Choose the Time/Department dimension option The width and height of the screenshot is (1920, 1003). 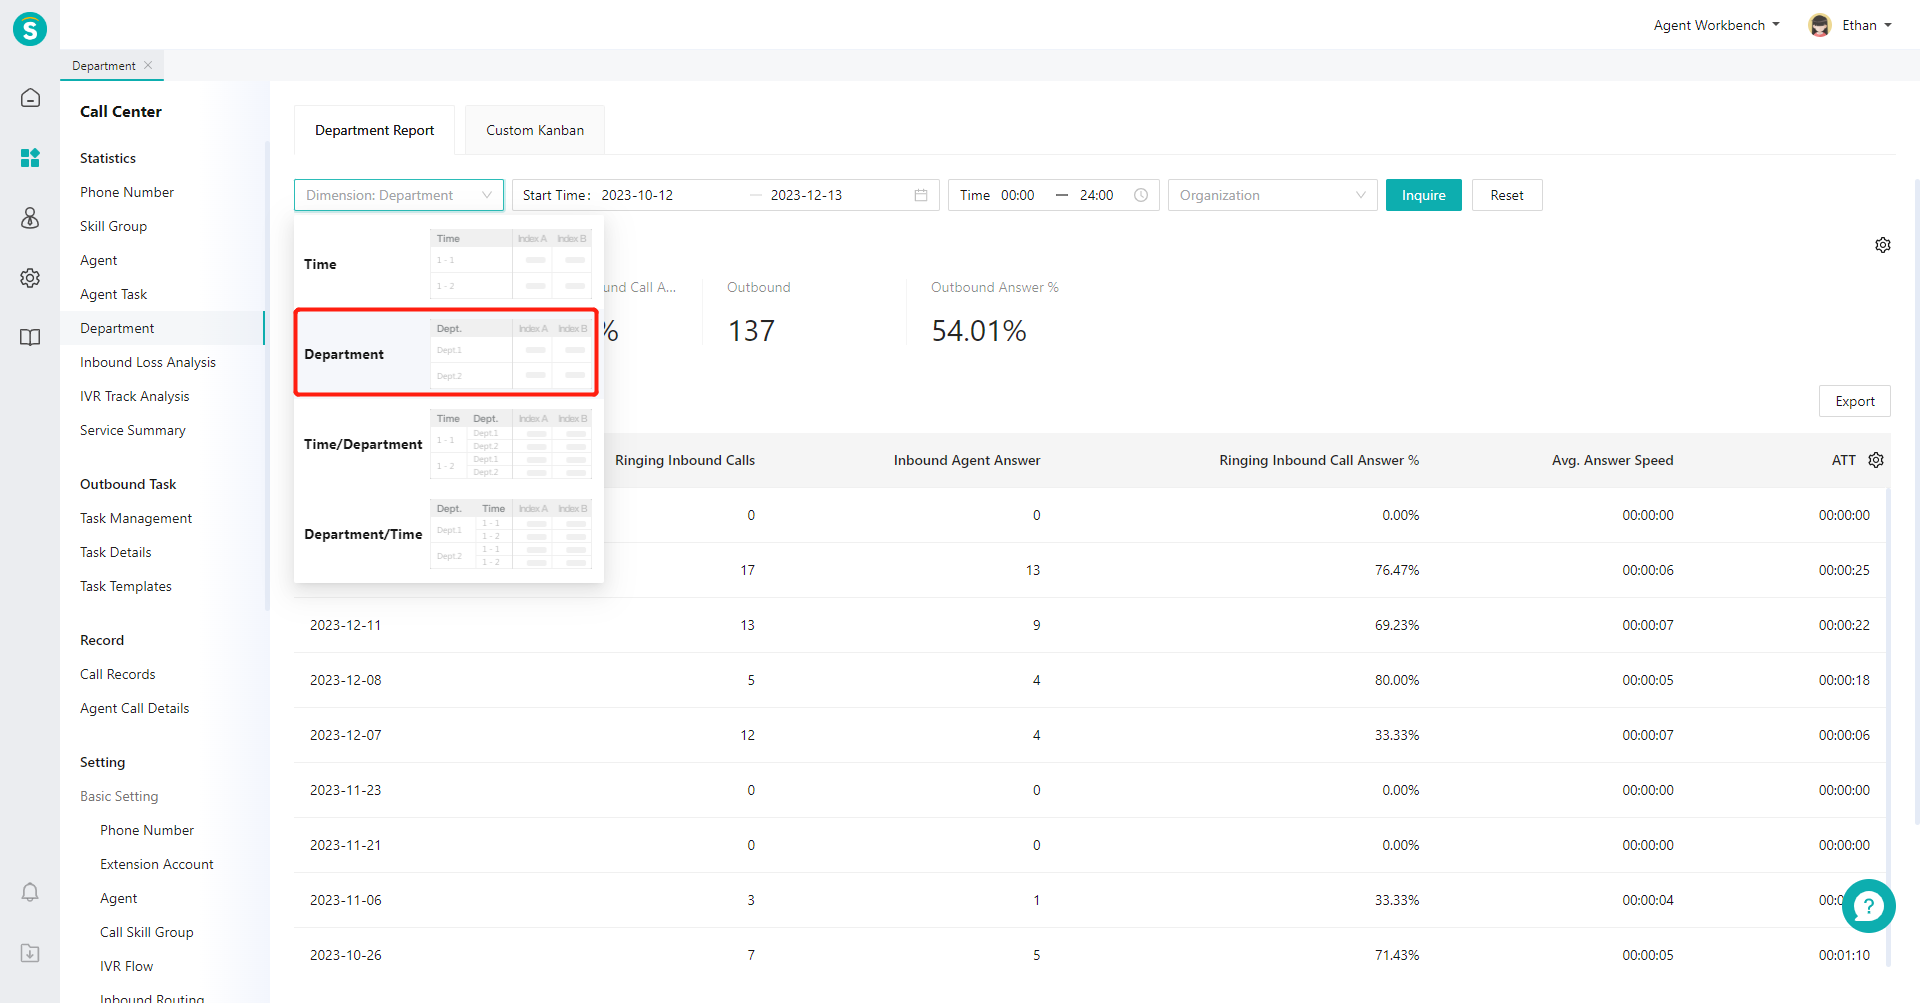[448, 444]
